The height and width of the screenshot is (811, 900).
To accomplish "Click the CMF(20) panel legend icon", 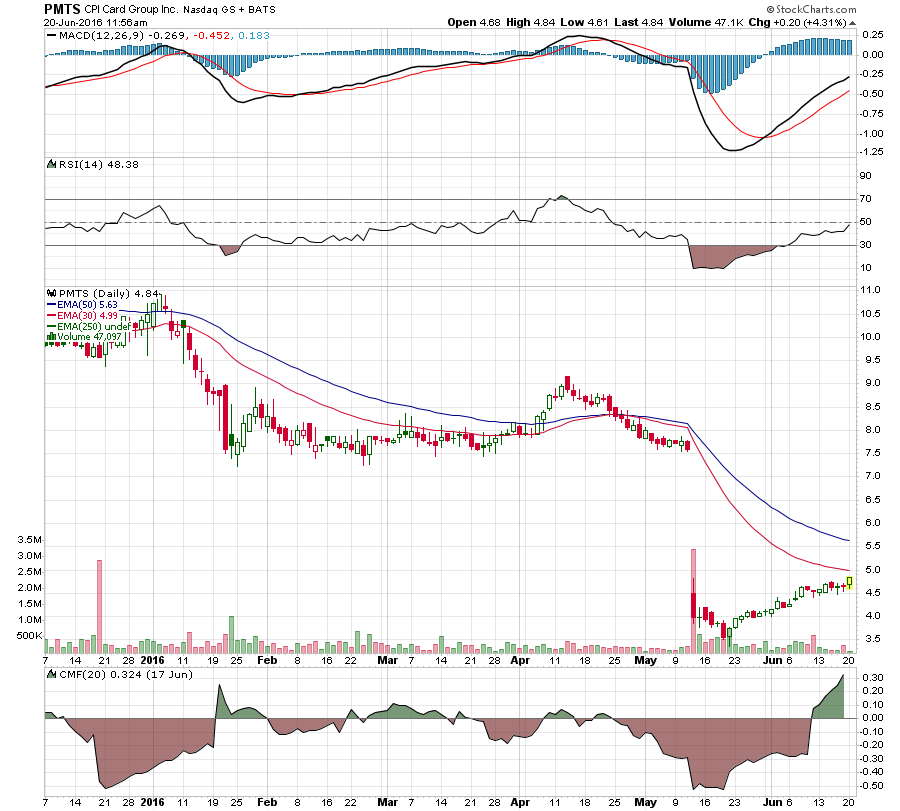I will (x=52, y=674).
